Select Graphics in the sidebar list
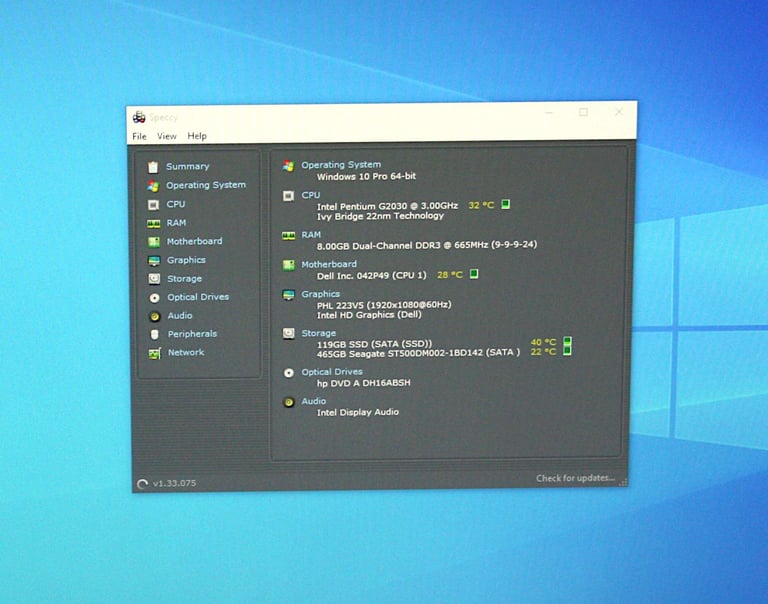Viewport: 768px width, 604px height. pos(186,260)
